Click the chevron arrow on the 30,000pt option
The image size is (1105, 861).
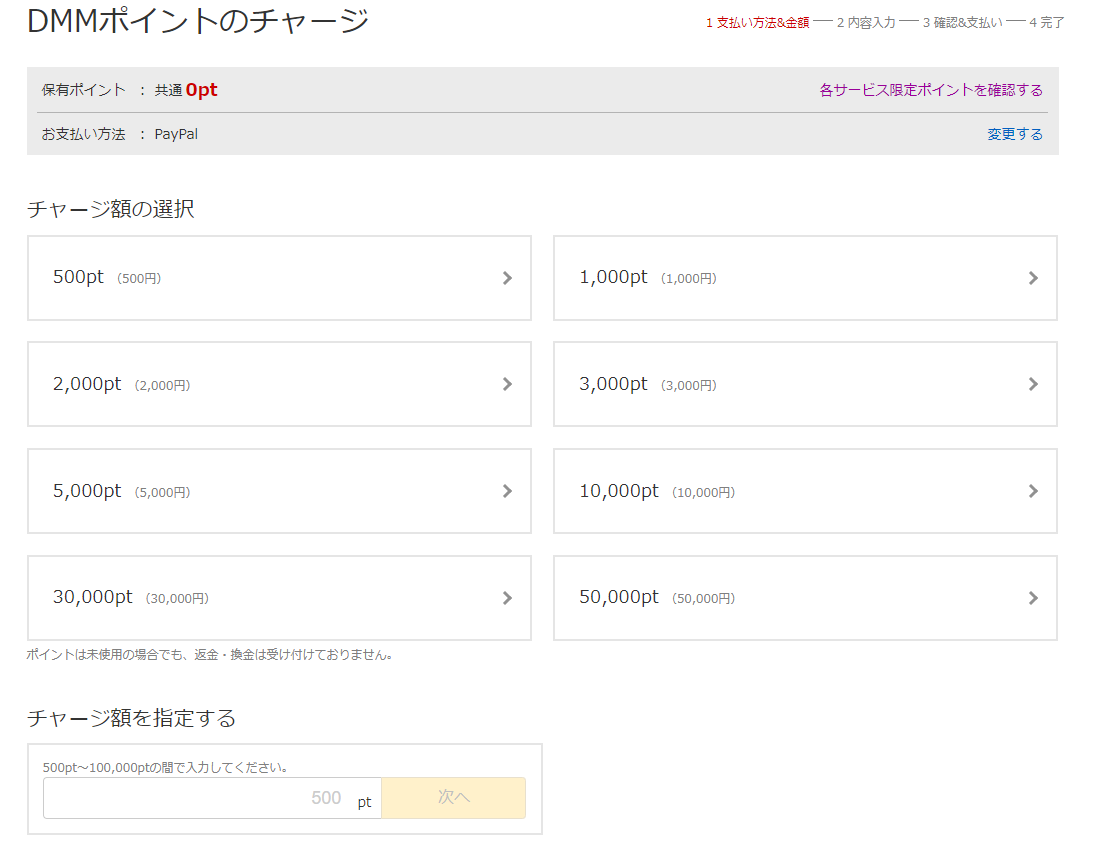(x=507, y=598)
